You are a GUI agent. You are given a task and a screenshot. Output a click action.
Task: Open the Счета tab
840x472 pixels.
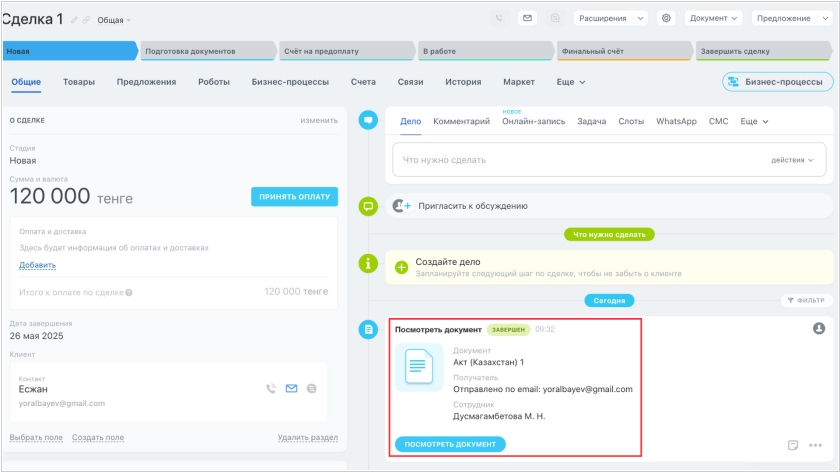tap(363, 82)
